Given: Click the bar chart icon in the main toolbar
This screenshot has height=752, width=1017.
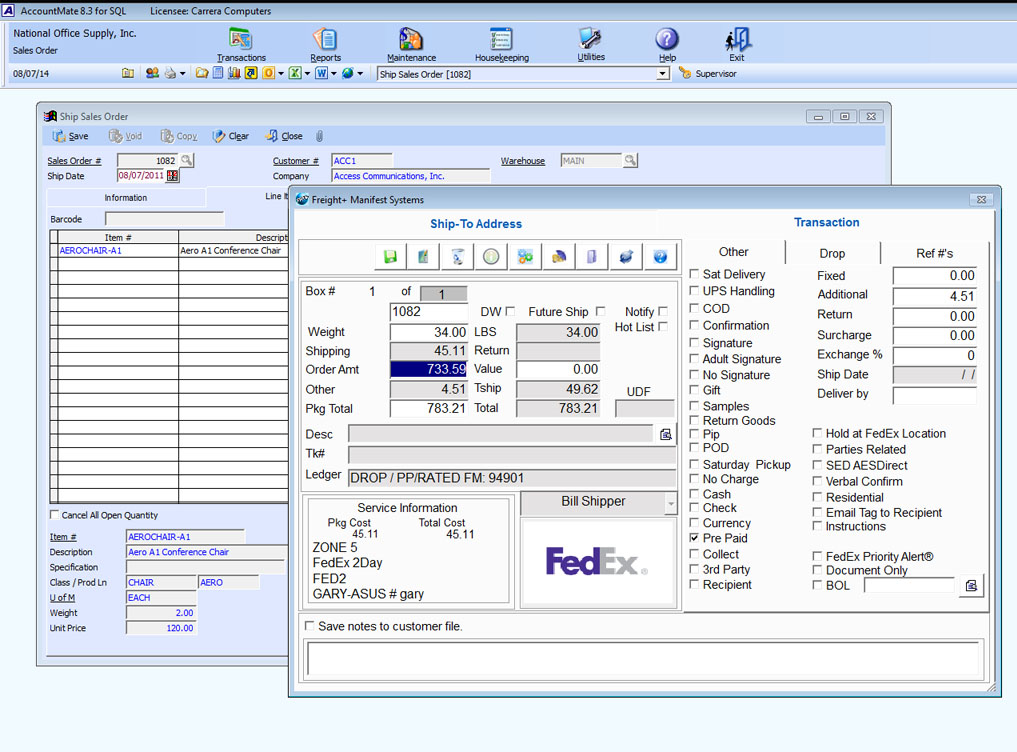Looking at the screenshot, I should [x=233, y=73].
